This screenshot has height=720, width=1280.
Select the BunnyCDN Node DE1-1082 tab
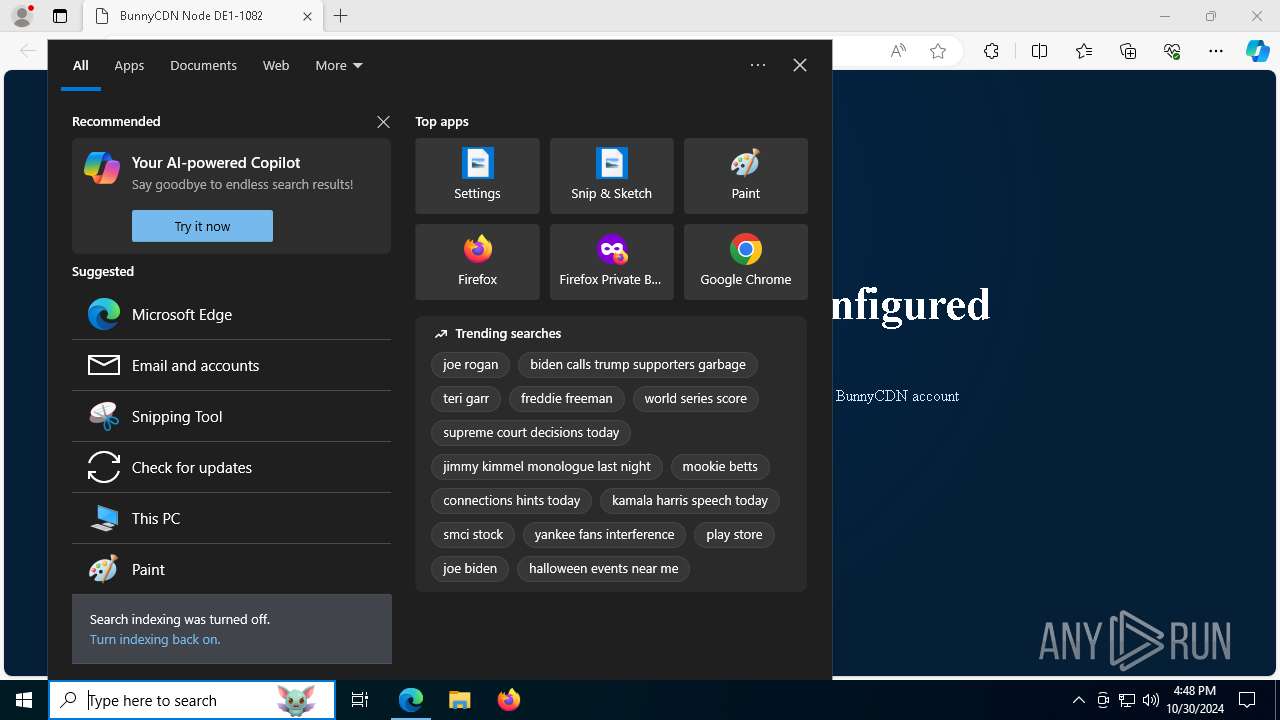click(202, 16)
